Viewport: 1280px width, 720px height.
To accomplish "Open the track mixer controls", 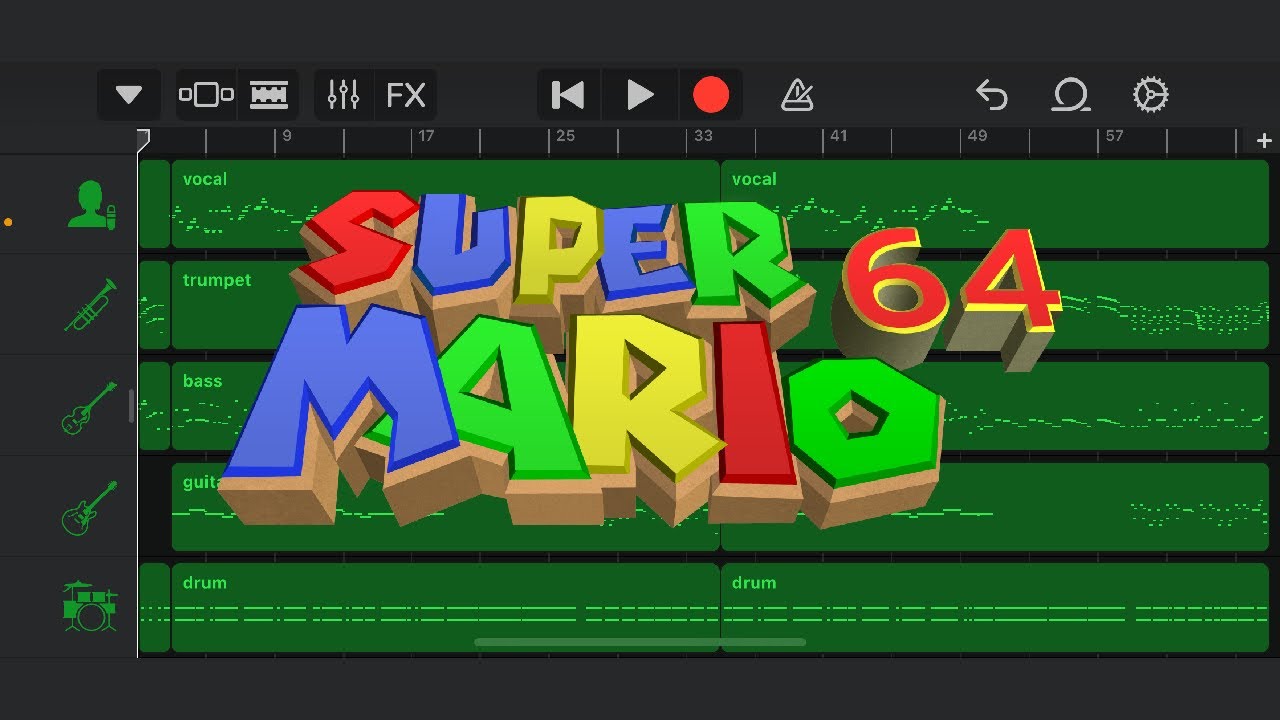I will click(x=343, y=95).
